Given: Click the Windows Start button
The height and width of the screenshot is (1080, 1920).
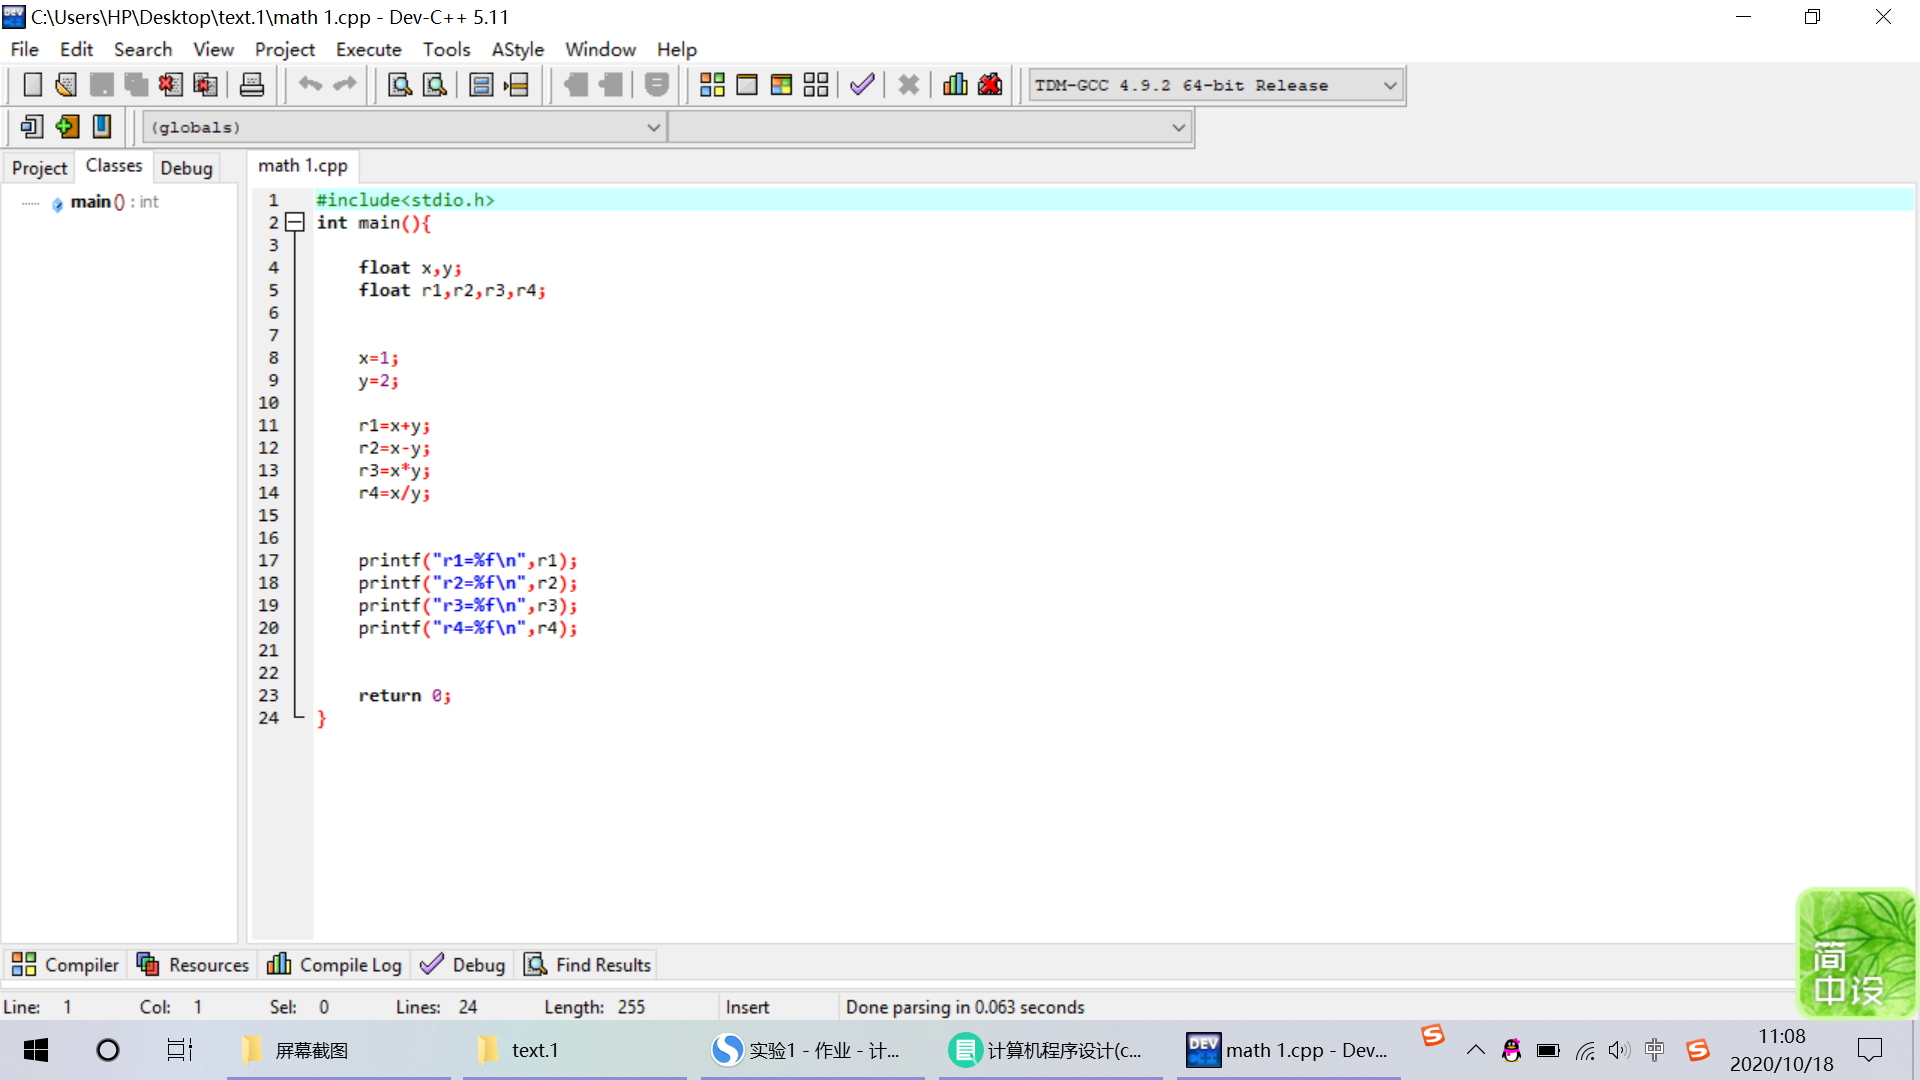Looking at the screenshot, I should click(36, 1050).
